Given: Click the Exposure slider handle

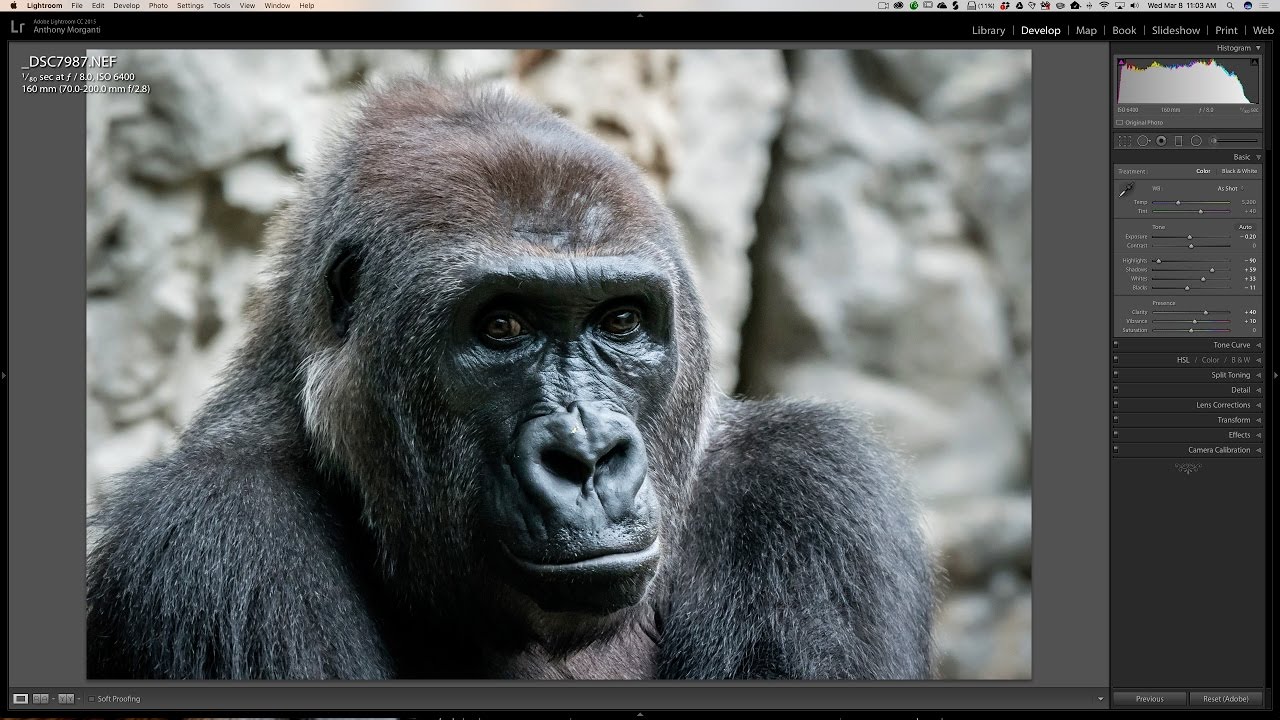Looking at the screenshot, I should (x=1190, y=237).
